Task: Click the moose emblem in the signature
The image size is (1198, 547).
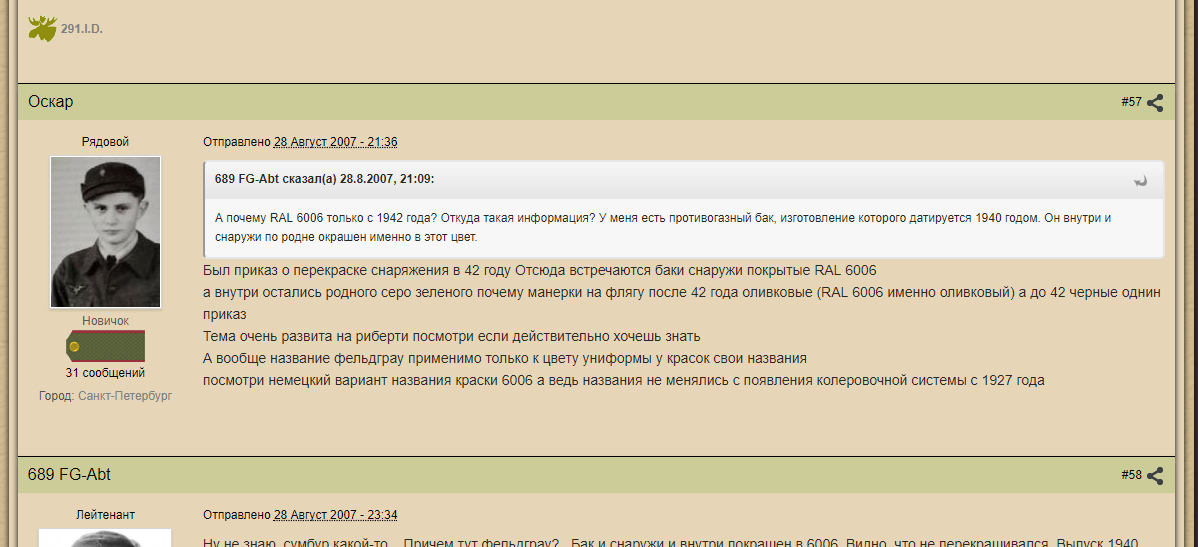Action: coord(42,29)
